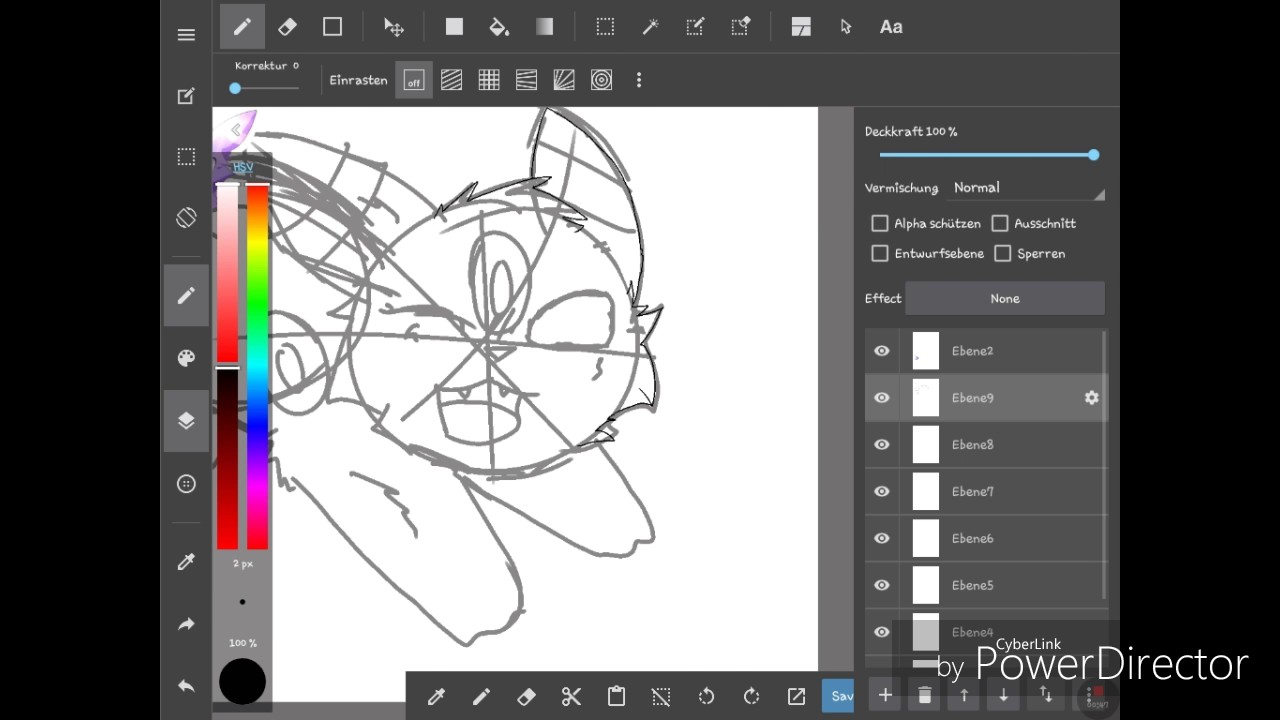The width and height of the screenshot is (1280, 720).
Task: Open the Vermischung Normal dropdown
Action: point(1028,187)
